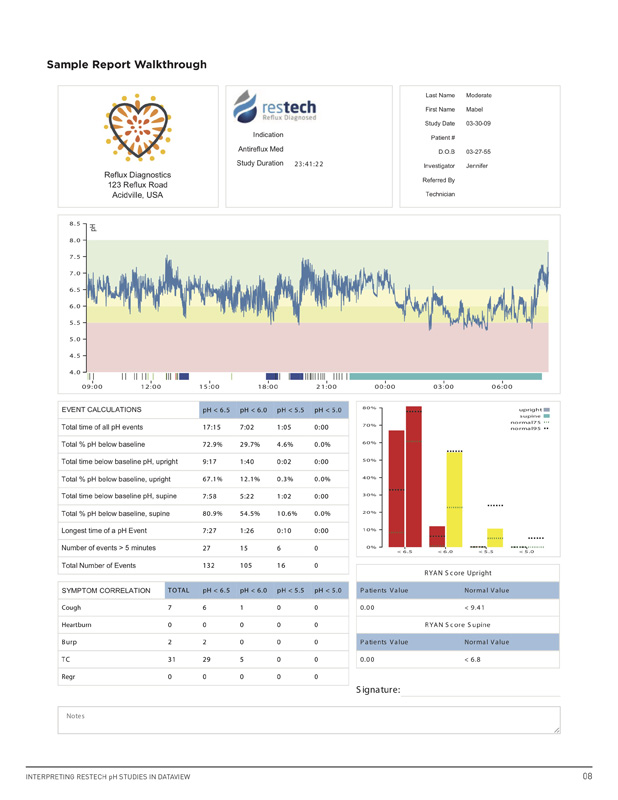Select the pH < 6.5 column header

(x=216, y=410)
